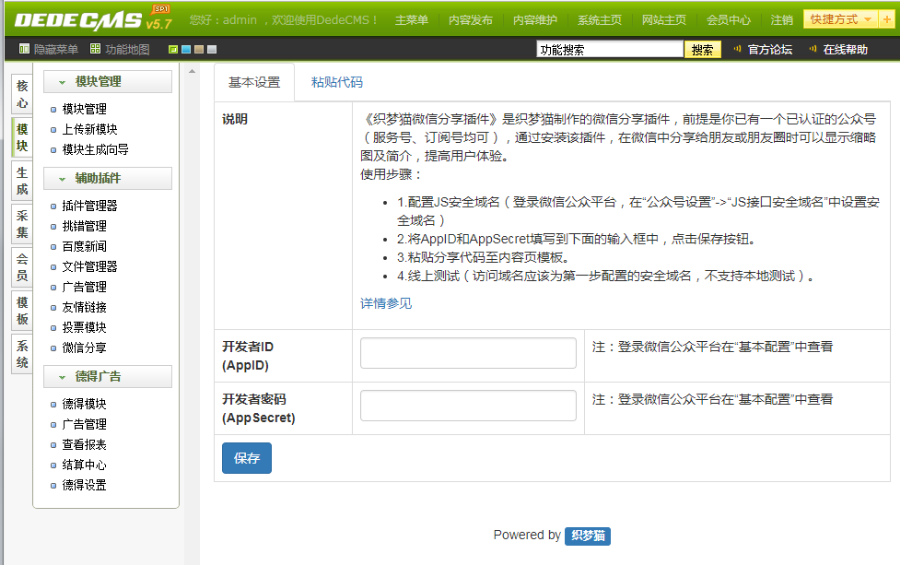Open 广告管理 under 德得广告
The width and height of the screenshot is (900, 565).
(x=84, y=424)
